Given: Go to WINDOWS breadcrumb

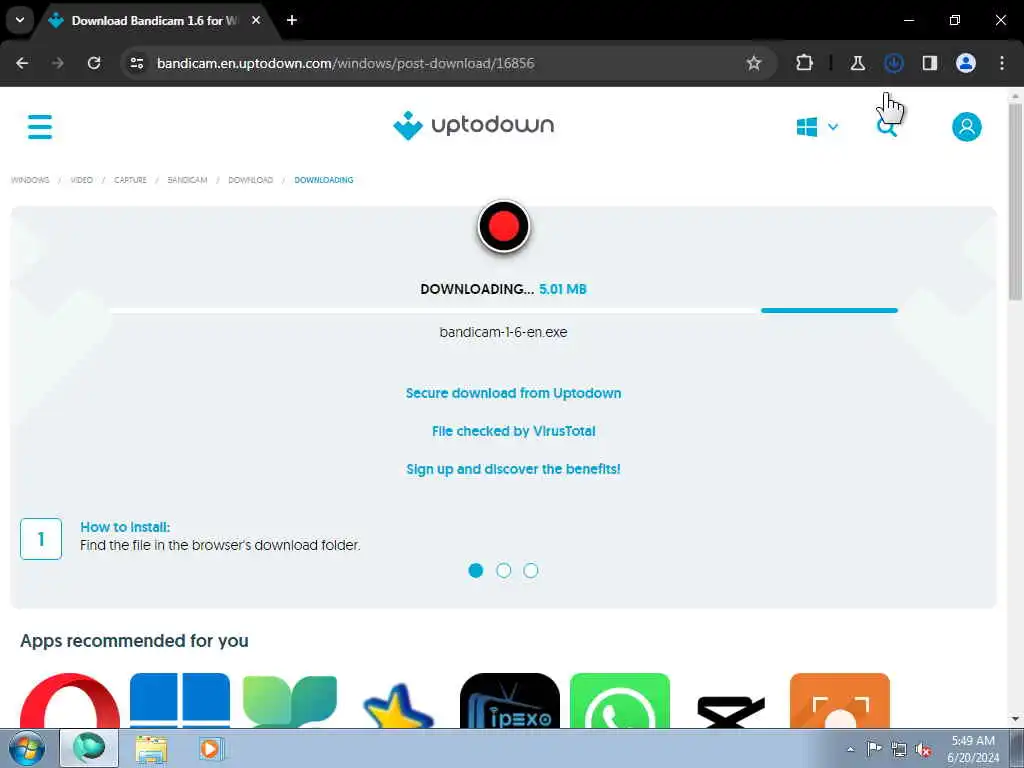Looking at the screenshot, I should [30, 180].
